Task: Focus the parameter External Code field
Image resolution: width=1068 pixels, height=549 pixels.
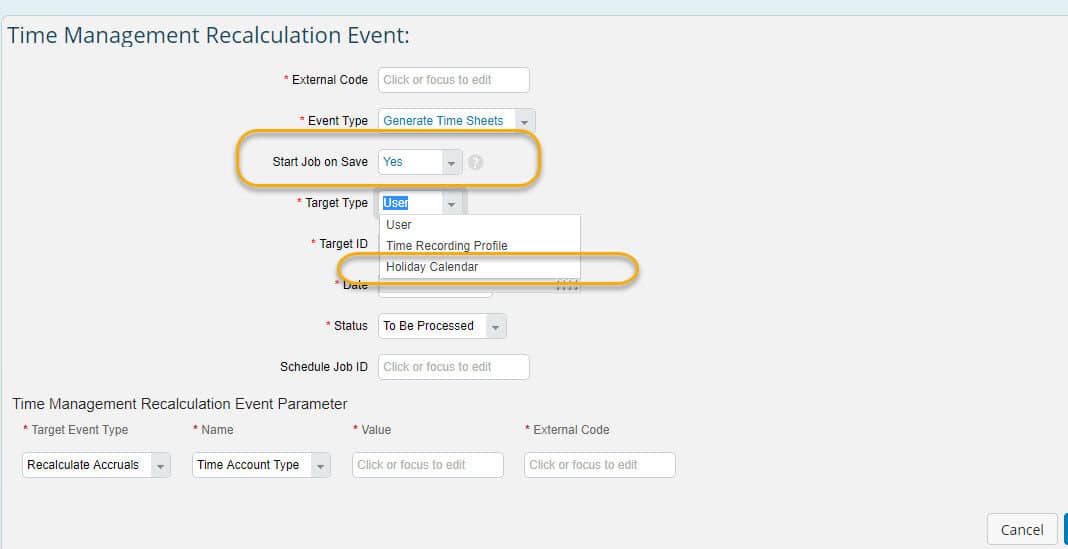Action: click(599, 465)
